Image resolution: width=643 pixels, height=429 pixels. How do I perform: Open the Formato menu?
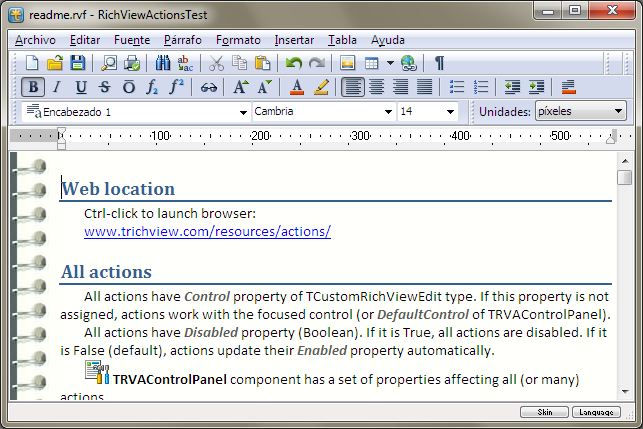tap(238, 40)
